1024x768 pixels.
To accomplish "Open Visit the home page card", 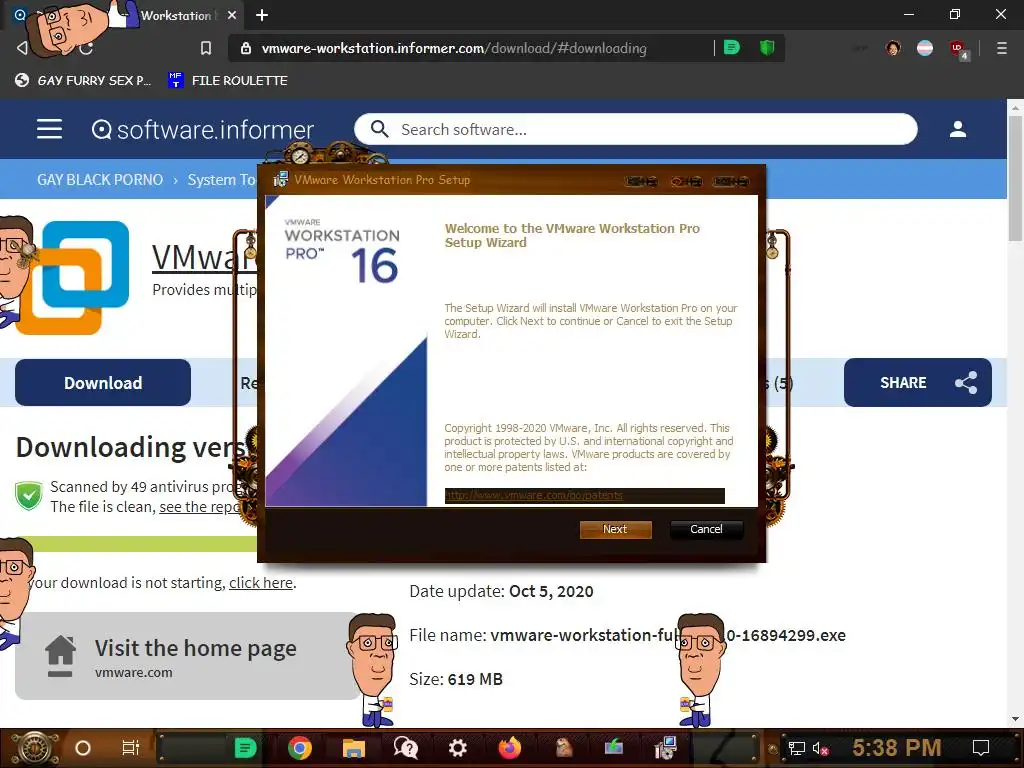I will click(187, 656).
